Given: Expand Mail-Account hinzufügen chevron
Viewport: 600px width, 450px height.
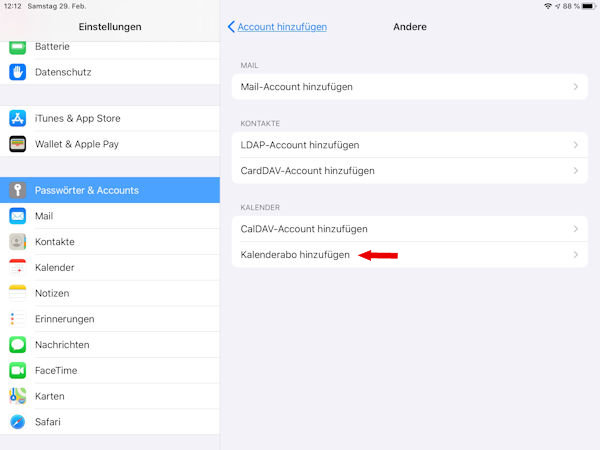Looking at the screenshot, I should 575,87.
